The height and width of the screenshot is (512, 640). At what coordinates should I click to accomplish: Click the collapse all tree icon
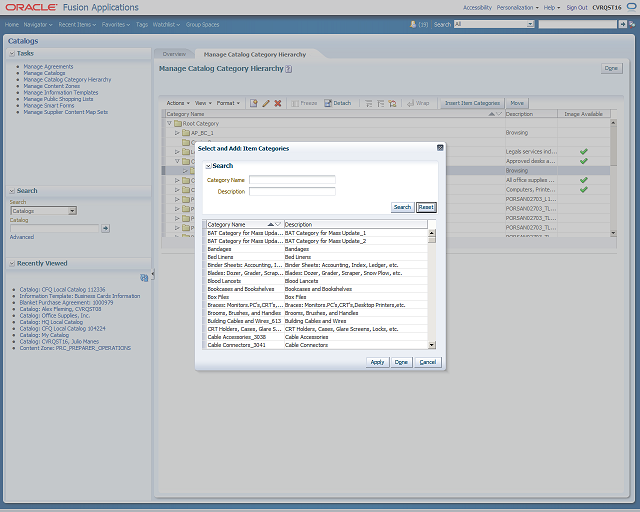tap(380, 103)
